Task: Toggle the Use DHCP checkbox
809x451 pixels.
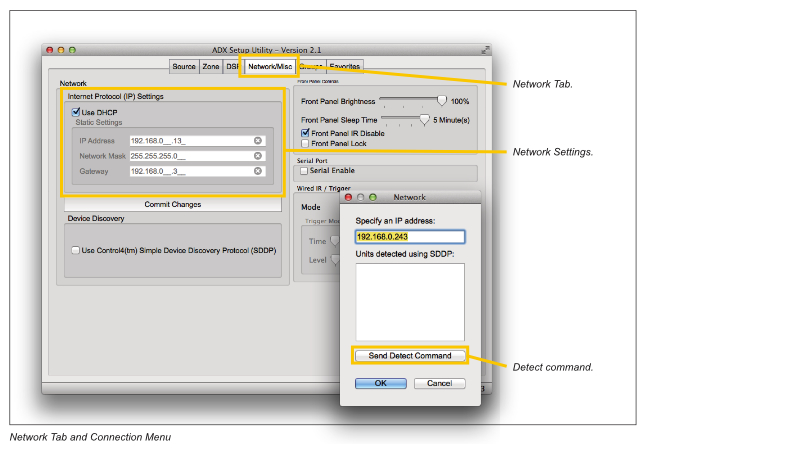Action: (76, 112)
